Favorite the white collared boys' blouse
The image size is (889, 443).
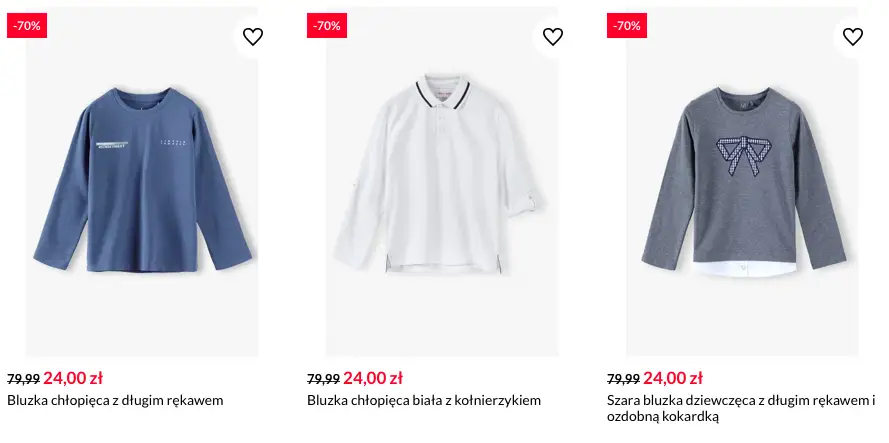click(553, 37)
